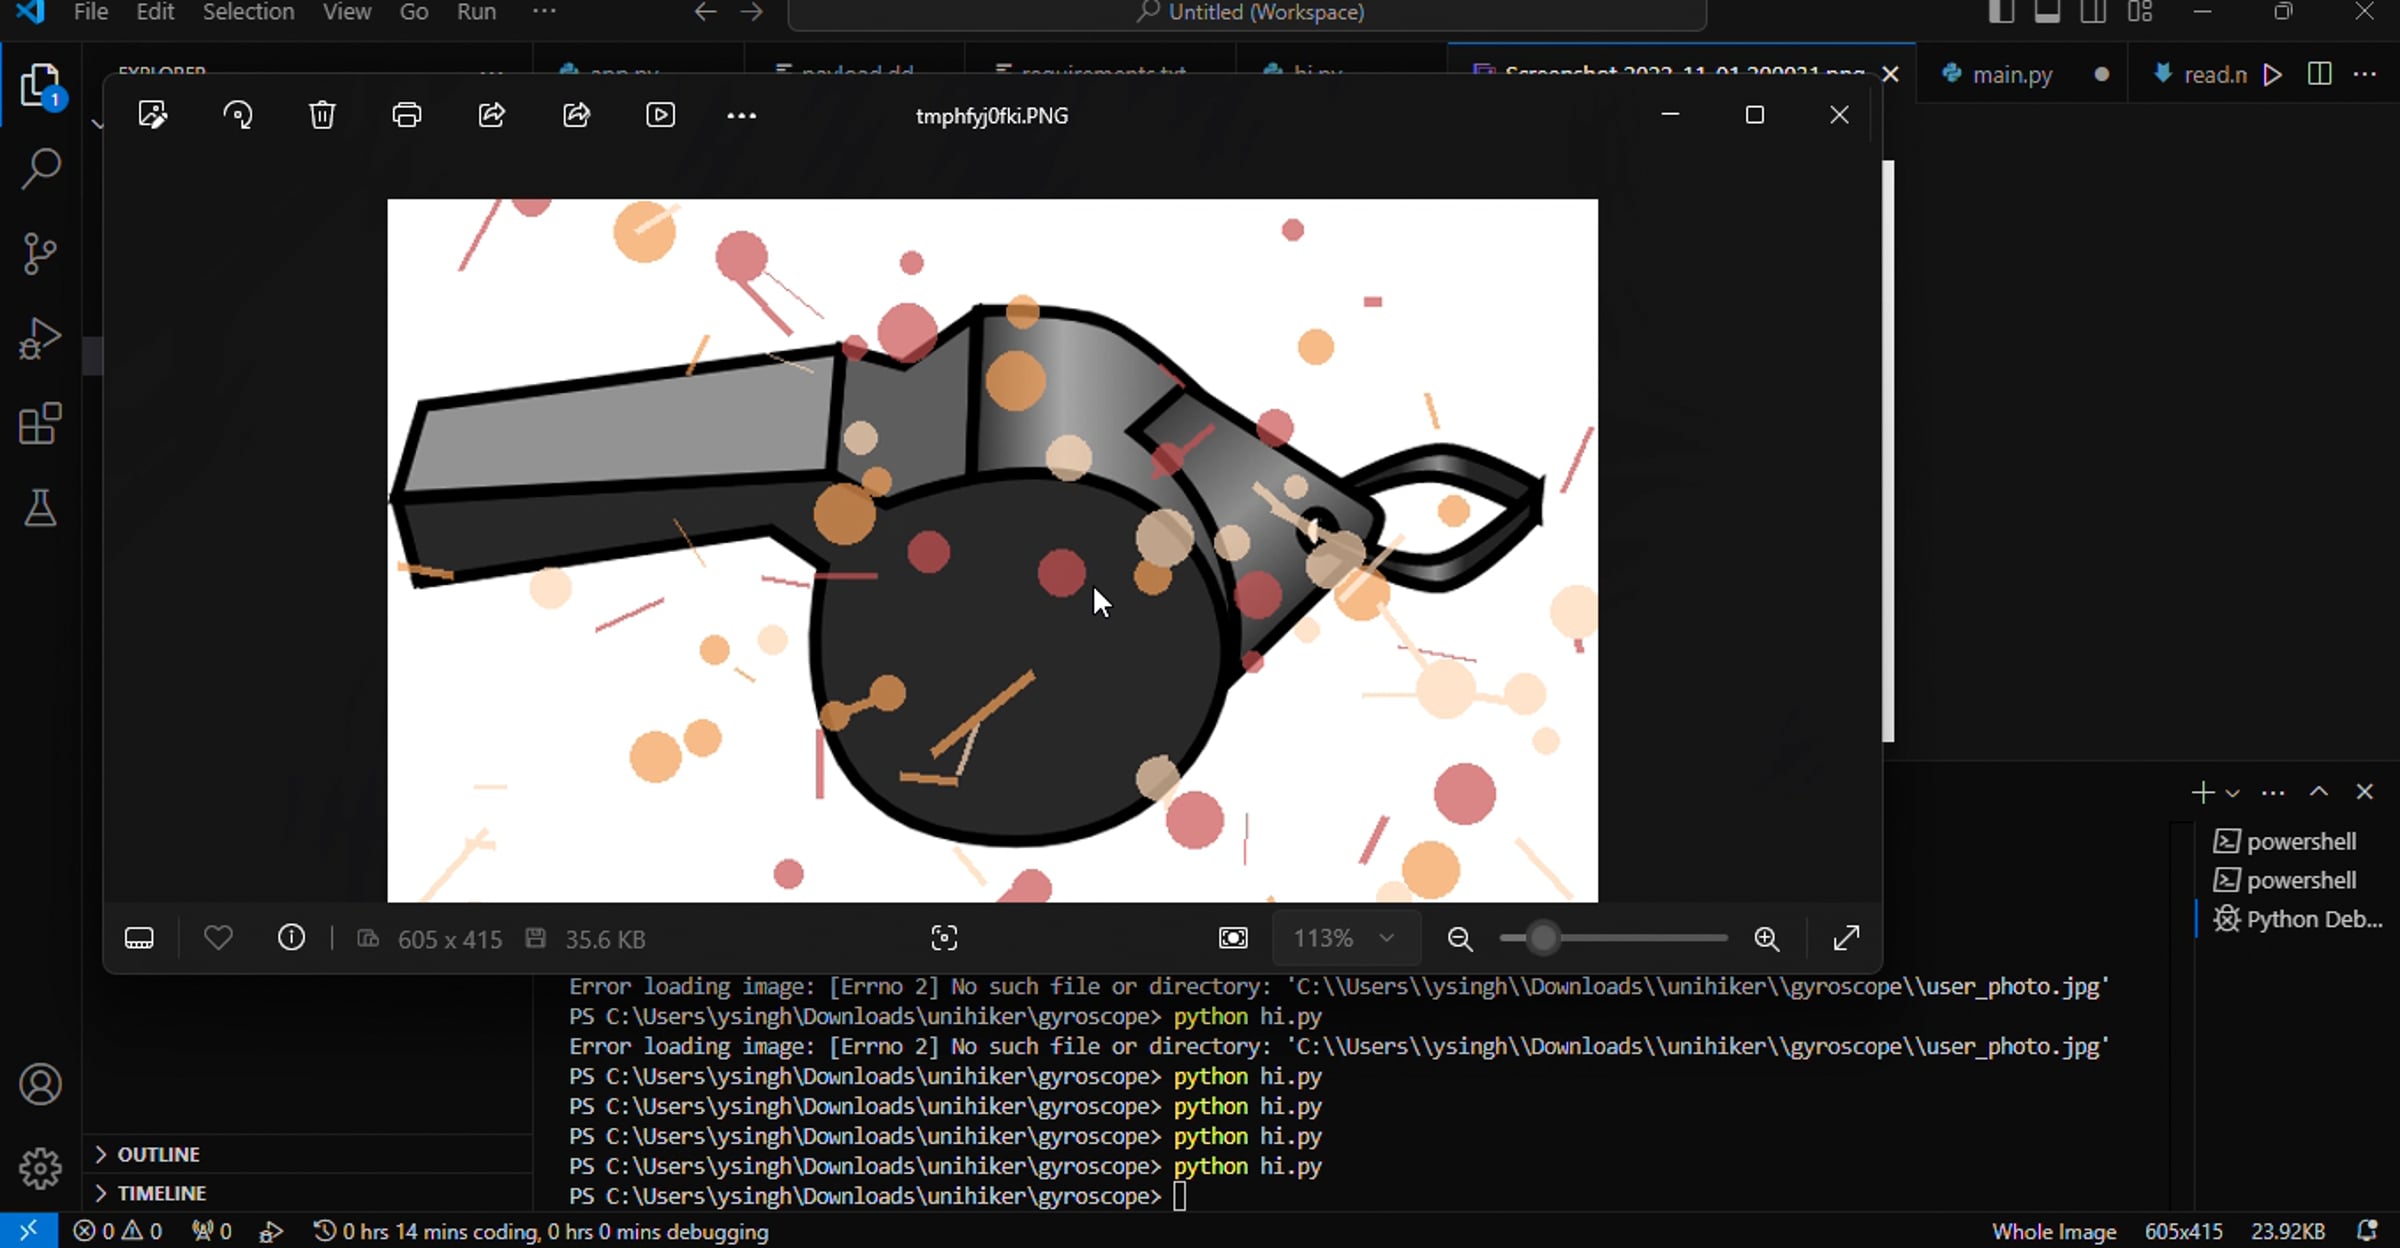Image resolution: width=2400 pixels, height=1248 pixels.
Task: Open the File menu
Action: 91,12
